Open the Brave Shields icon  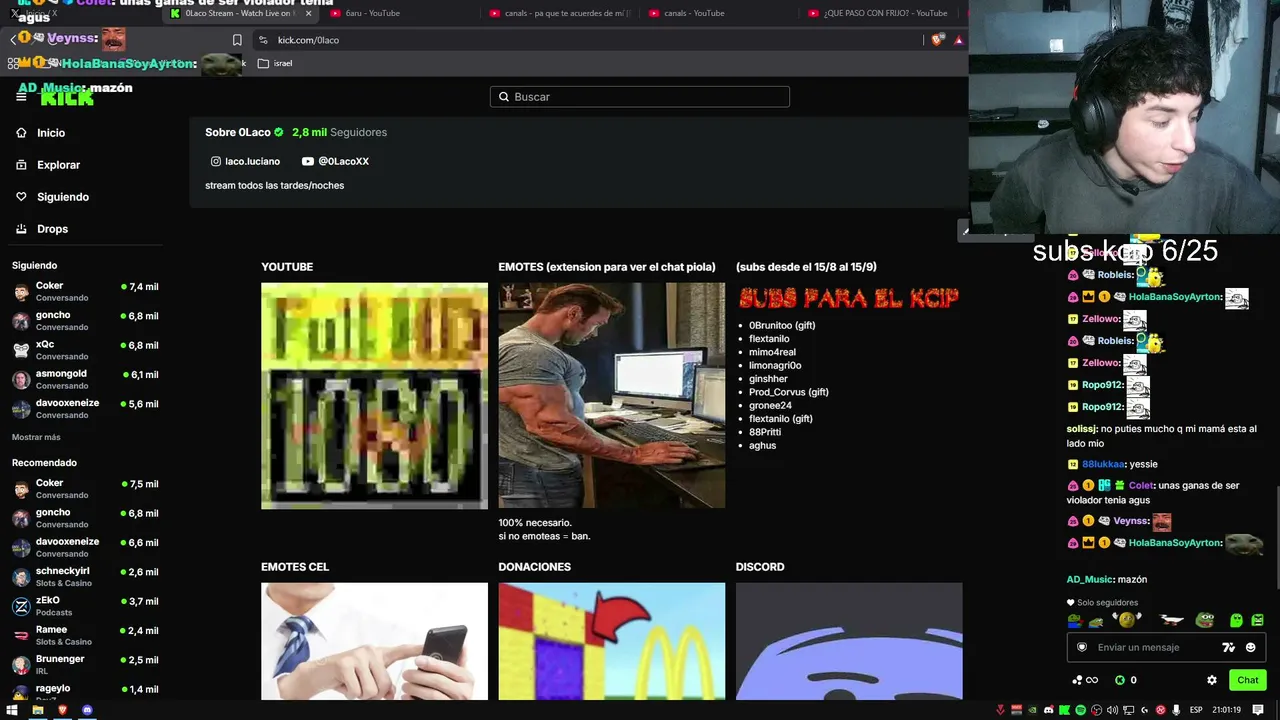tap(937, 40)
